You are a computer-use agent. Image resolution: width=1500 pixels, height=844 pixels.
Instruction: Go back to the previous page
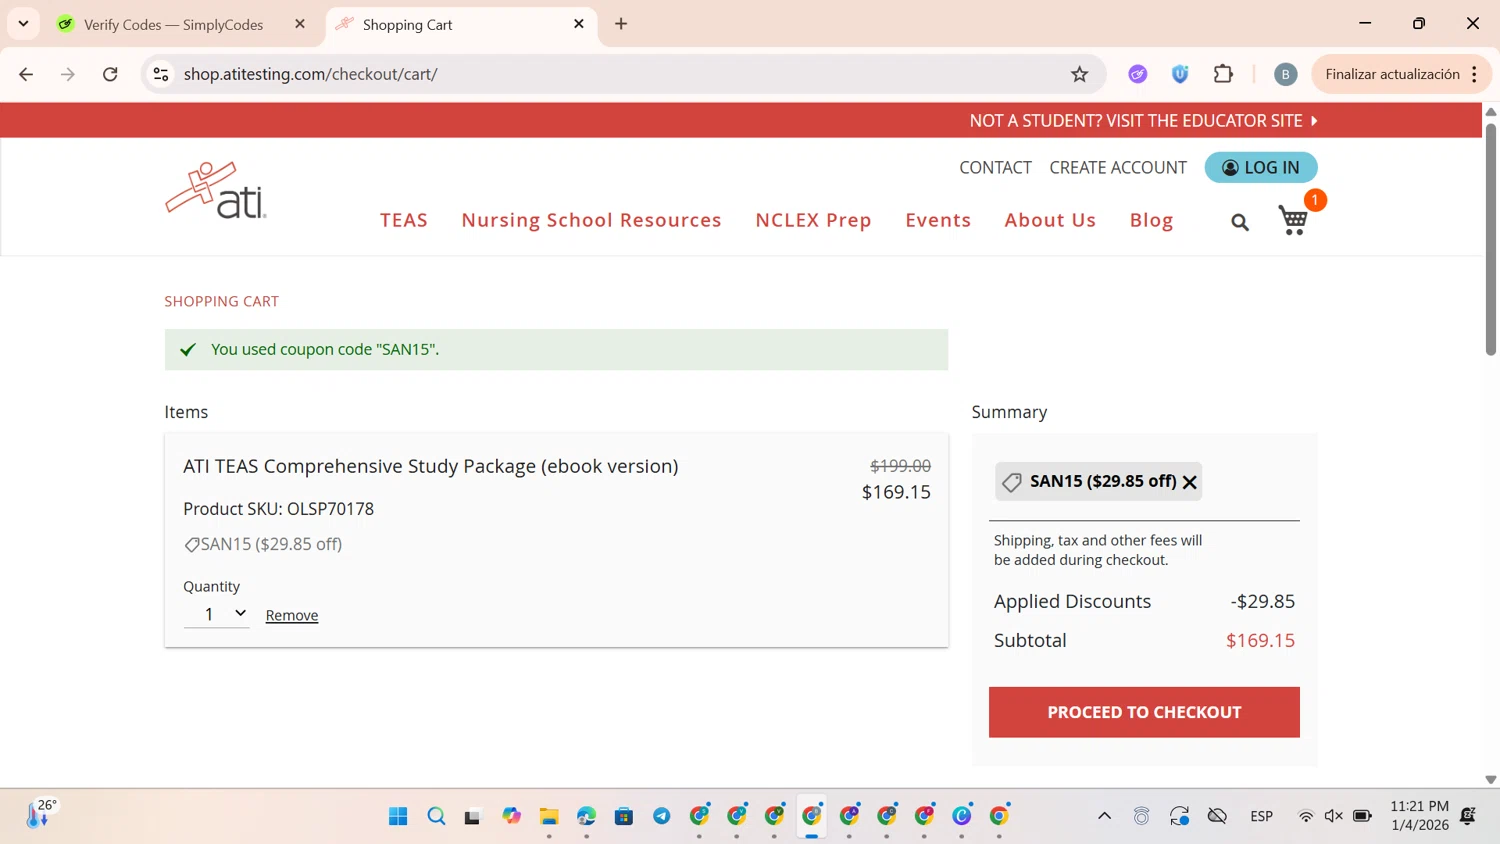(26, 74)
